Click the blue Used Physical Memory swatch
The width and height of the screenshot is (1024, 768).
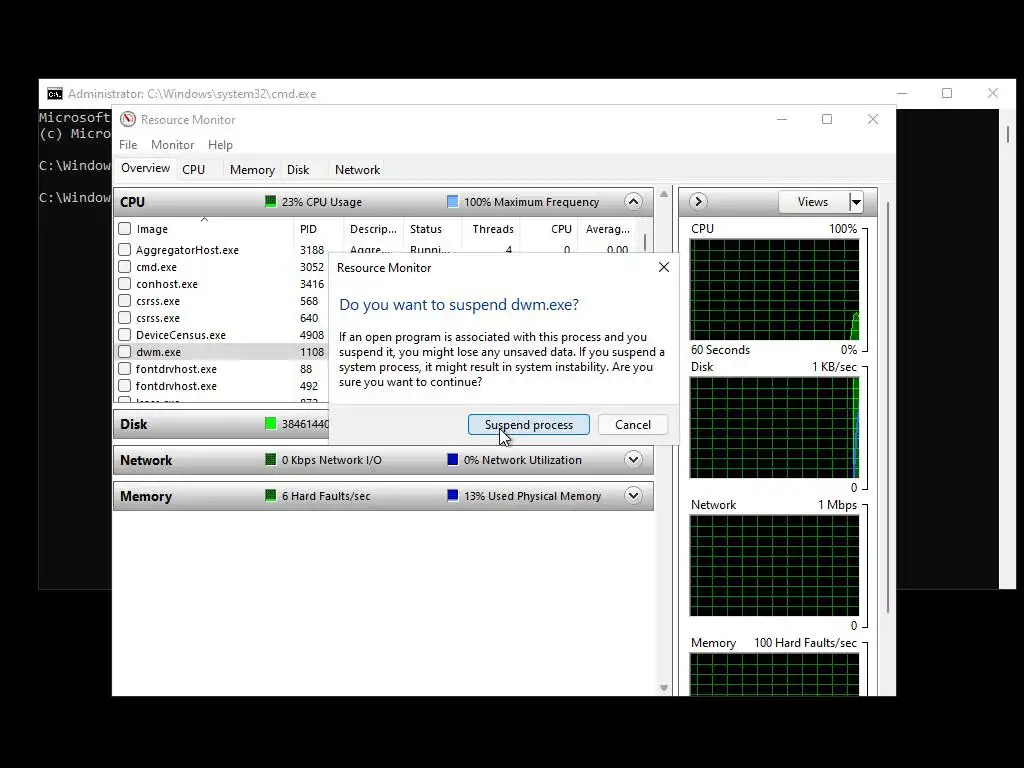(x=453, y=496)
